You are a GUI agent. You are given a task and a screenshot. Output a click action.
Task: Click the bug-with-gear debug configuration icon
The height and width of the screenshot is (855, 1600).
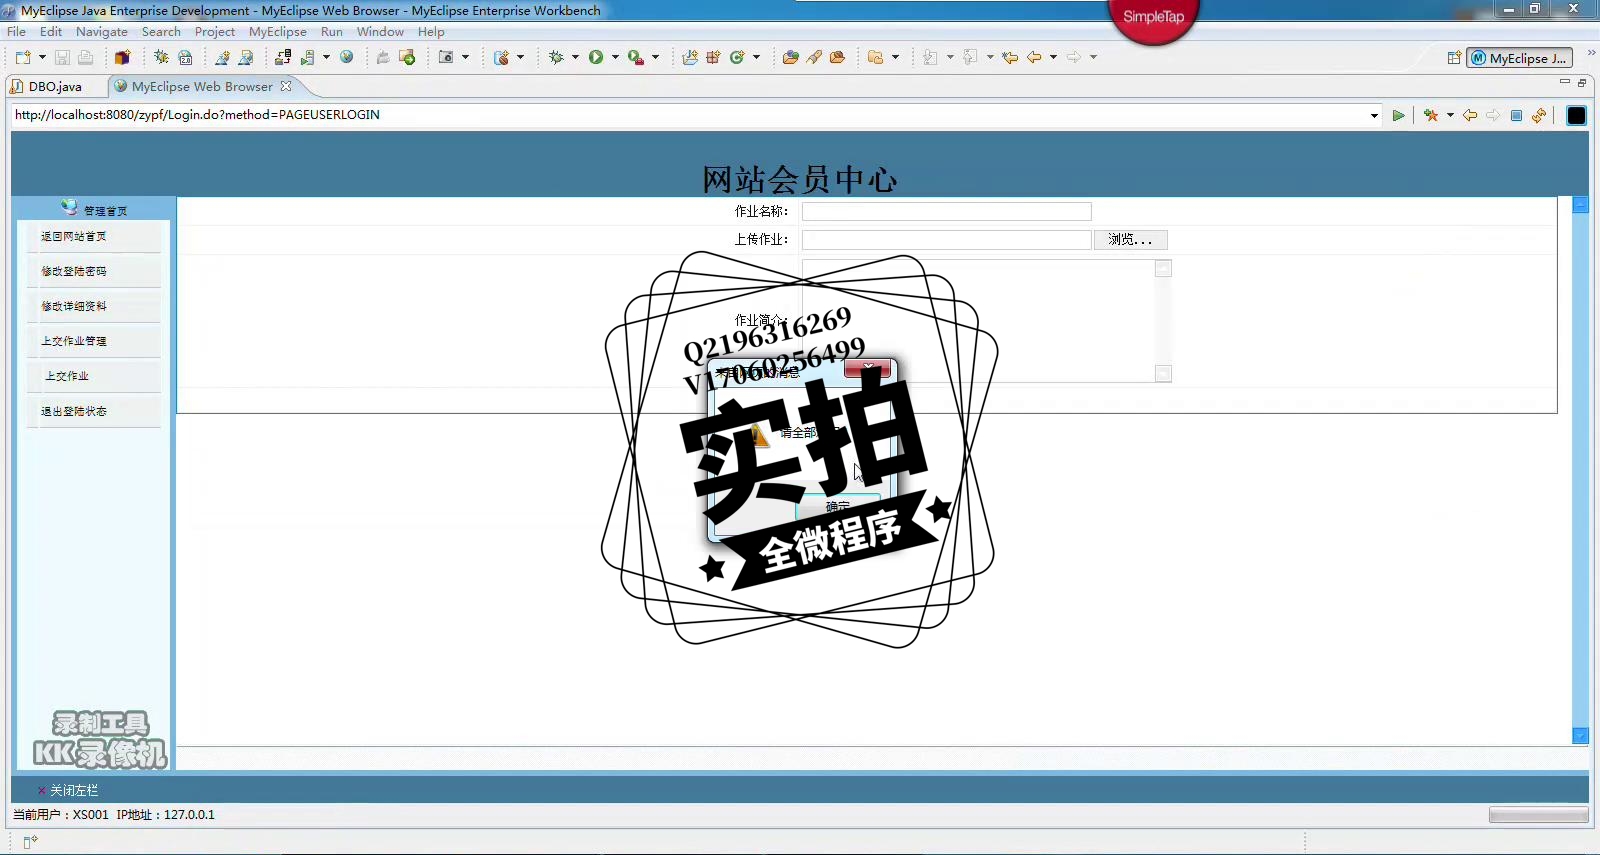click(161, 57)
